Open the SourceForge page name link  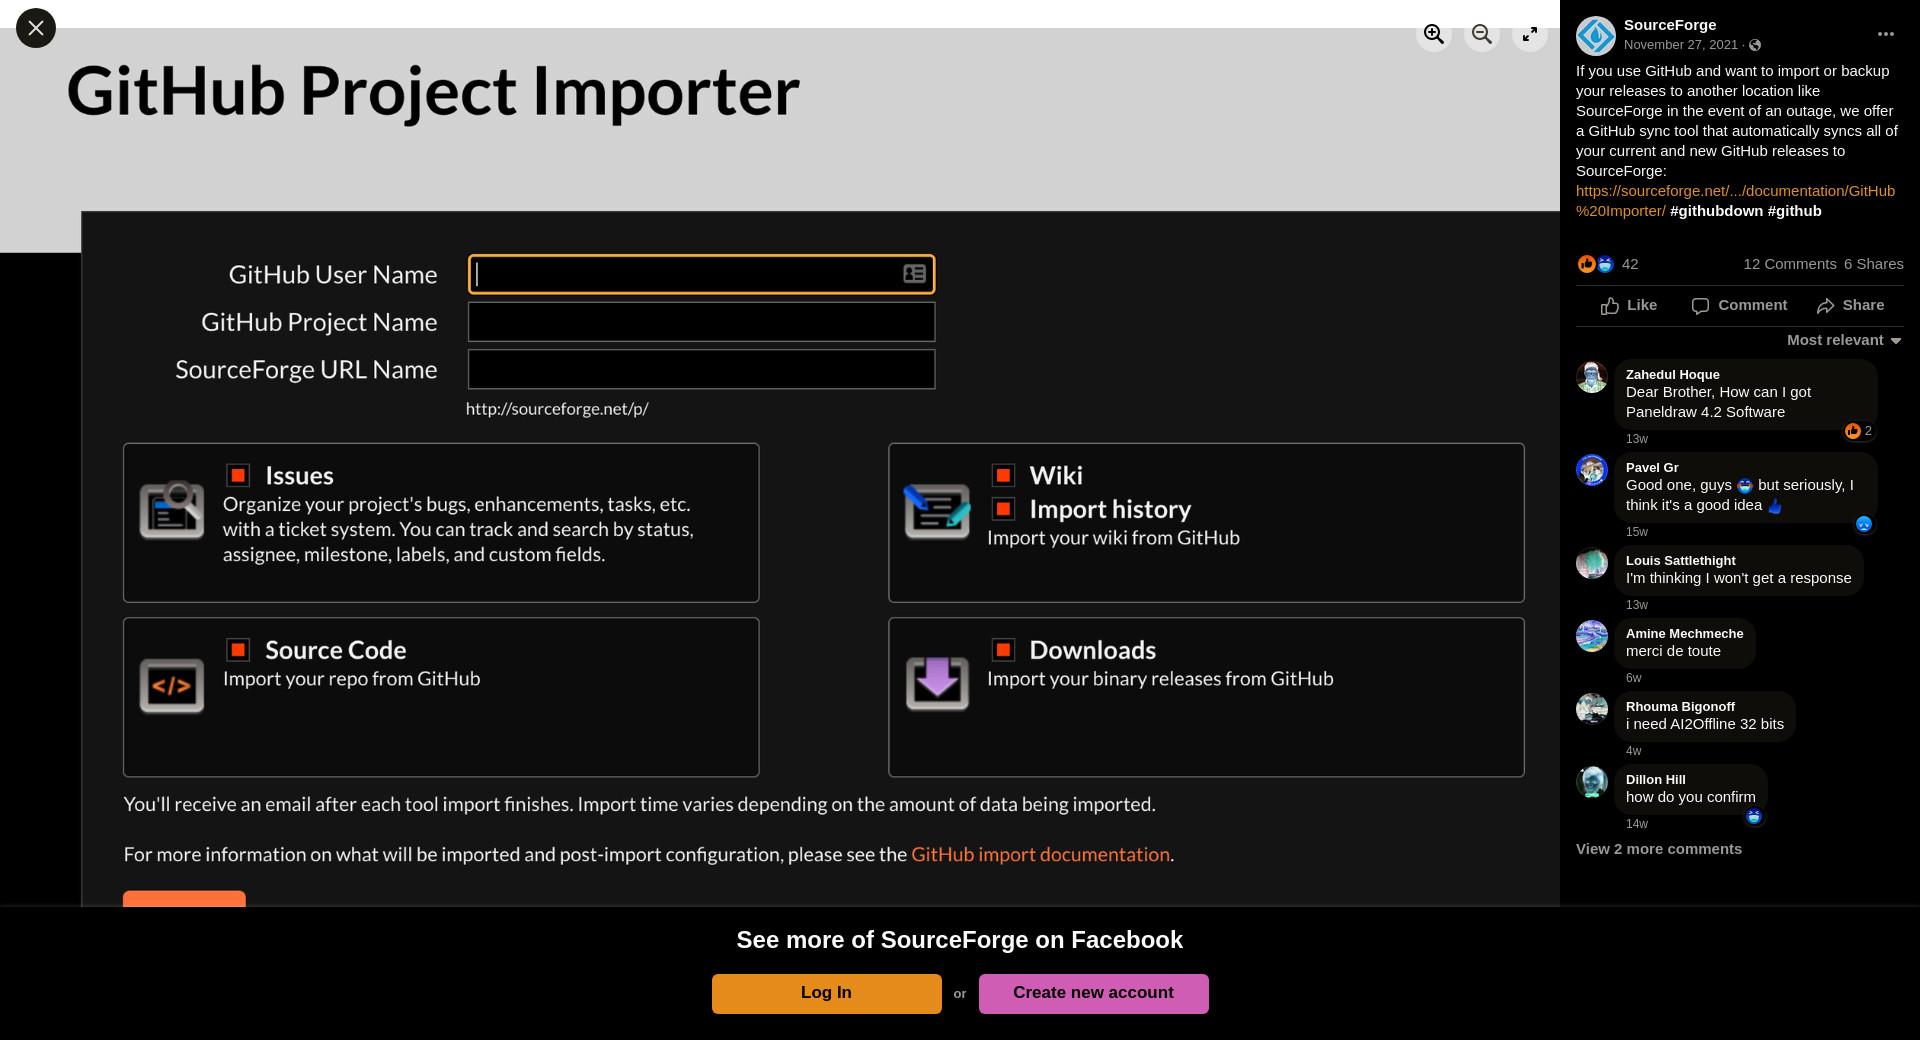click(x=1670, y=25)
